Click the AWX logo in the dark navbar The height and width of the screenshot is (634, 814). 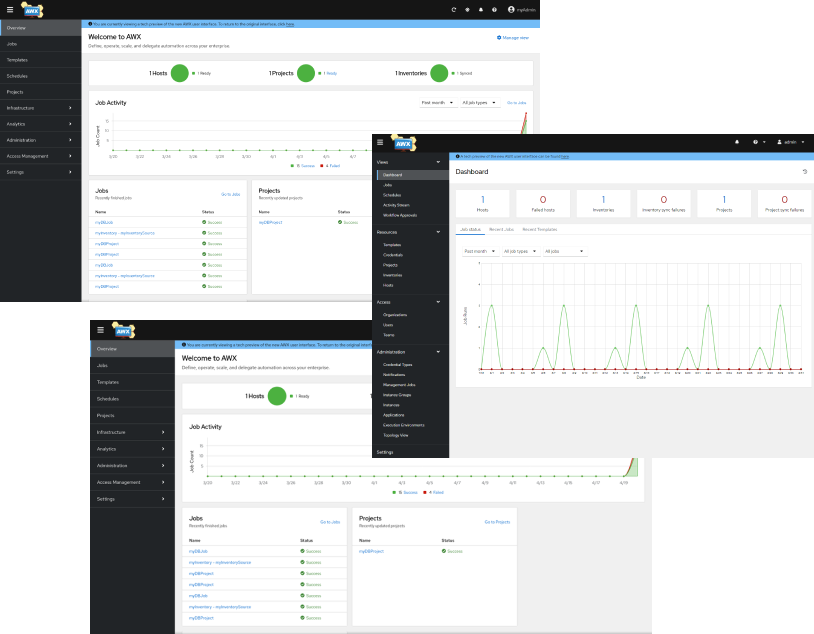[30, 9]
